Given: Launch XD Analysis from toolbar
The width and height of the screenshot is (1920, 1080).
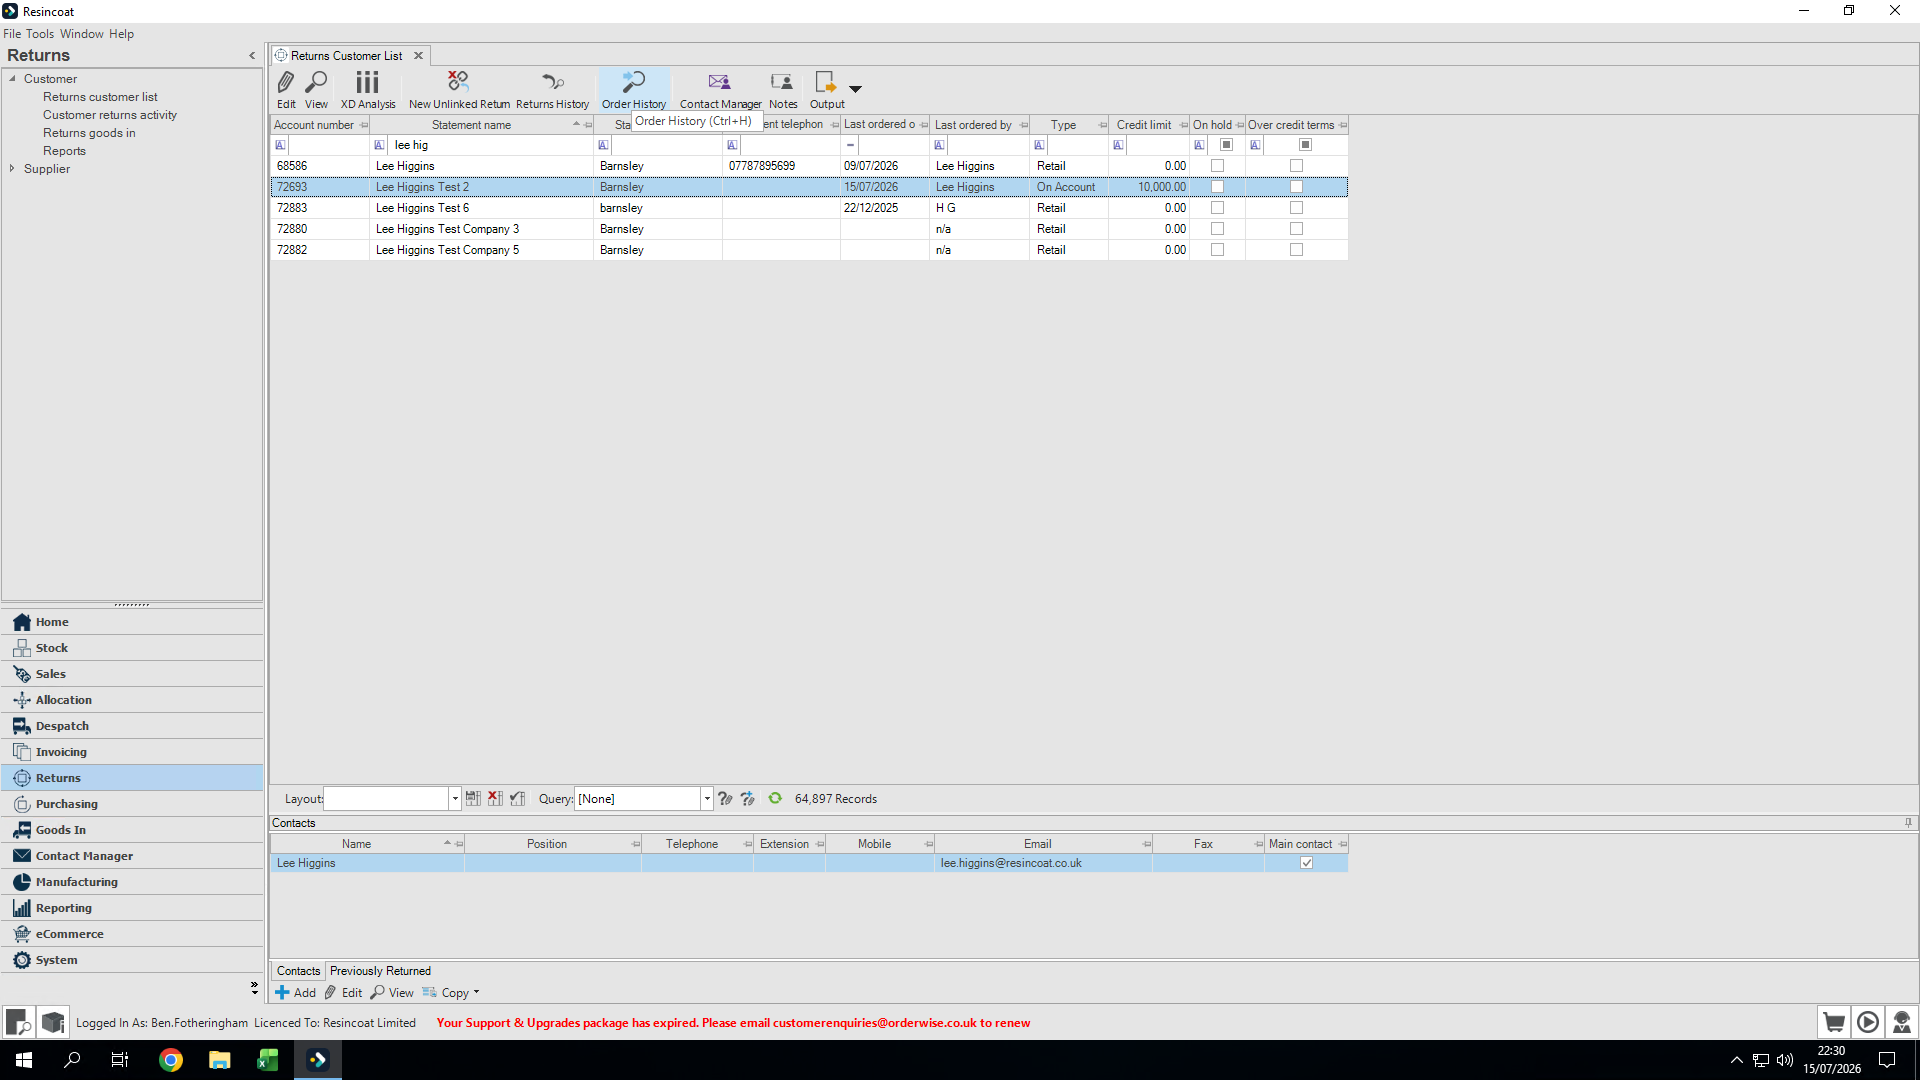Looking at the screenshot, I should click(368, 89).
